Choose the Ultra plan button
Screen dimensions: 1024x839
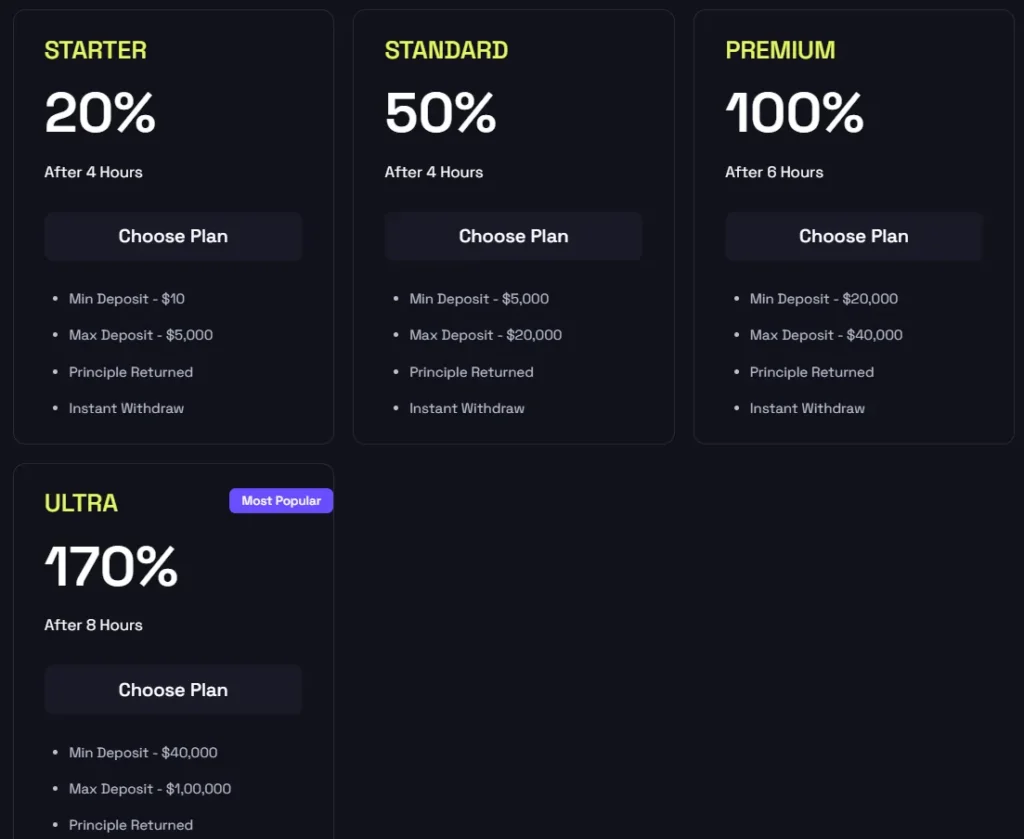[173, 690]
